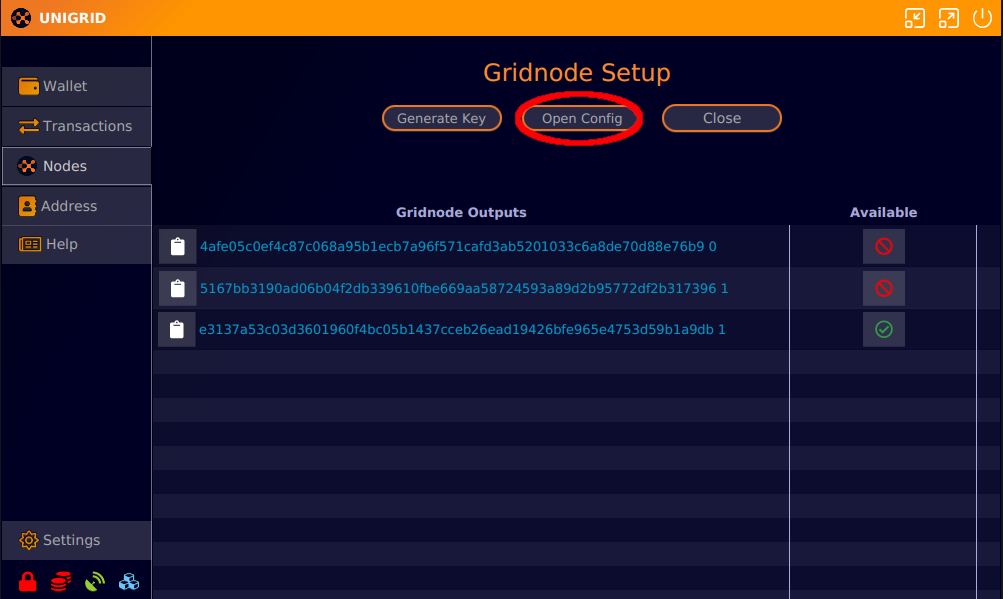Copy the output starting with 5167bb31 via clipboard icon
Viewport: 1003px width, 599px height.
178,288
